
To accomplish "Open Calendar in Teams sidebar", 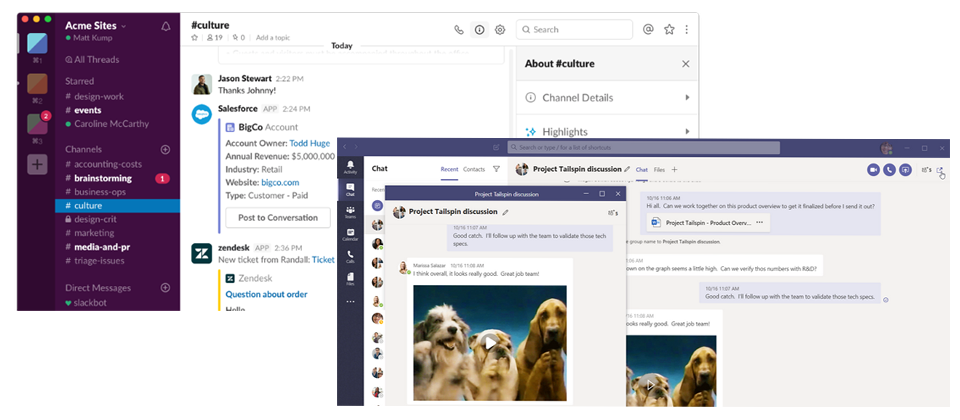I will click(350, 234).
